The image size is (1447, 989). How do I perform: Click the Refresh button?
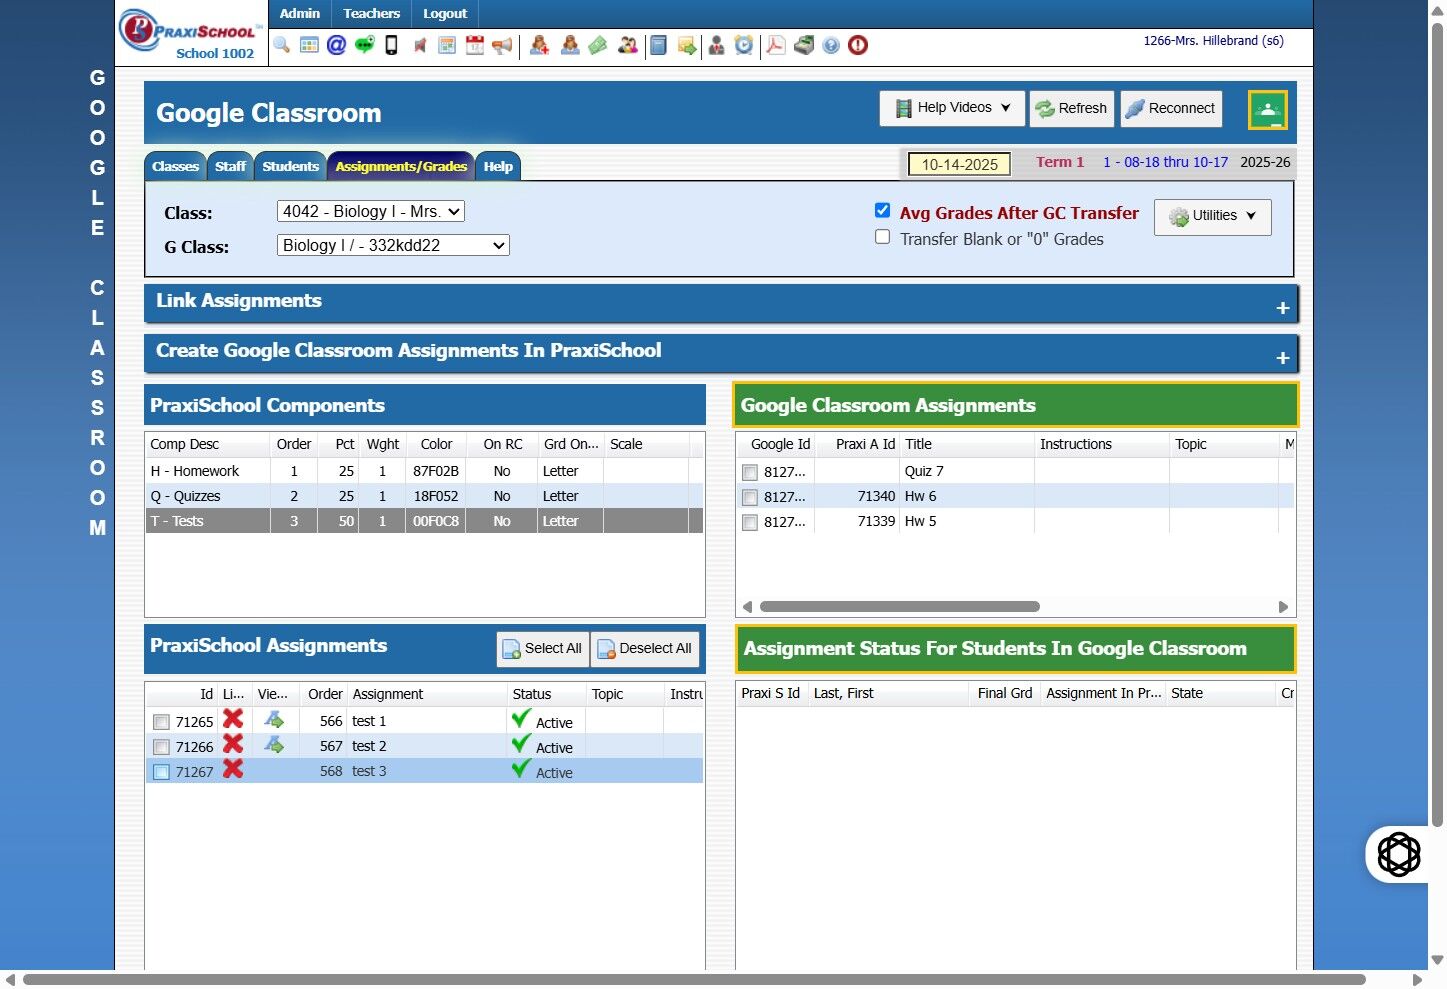1071,108
